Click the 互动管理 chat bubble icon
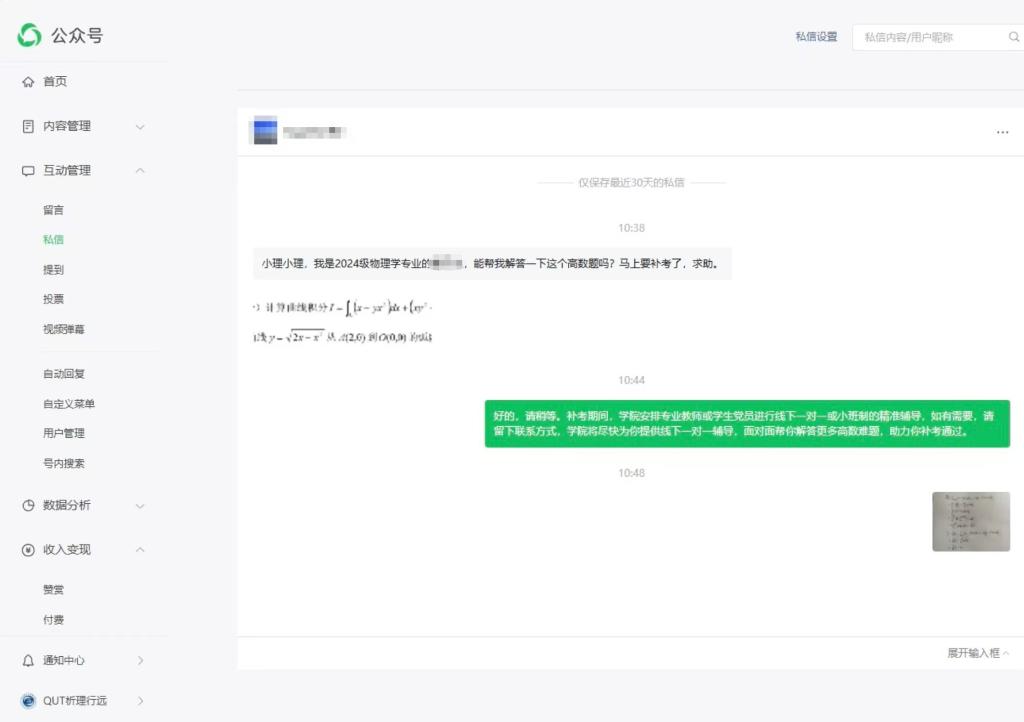This screenshot has height=722, width=1024. click(x=28, y=171)
